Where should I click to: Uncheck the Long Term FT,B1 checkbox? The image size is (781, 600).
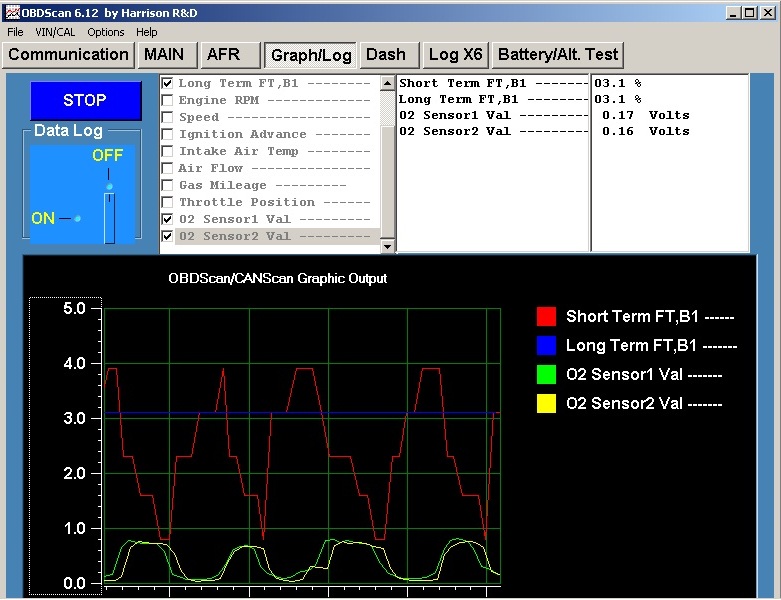tap(167, 84)
